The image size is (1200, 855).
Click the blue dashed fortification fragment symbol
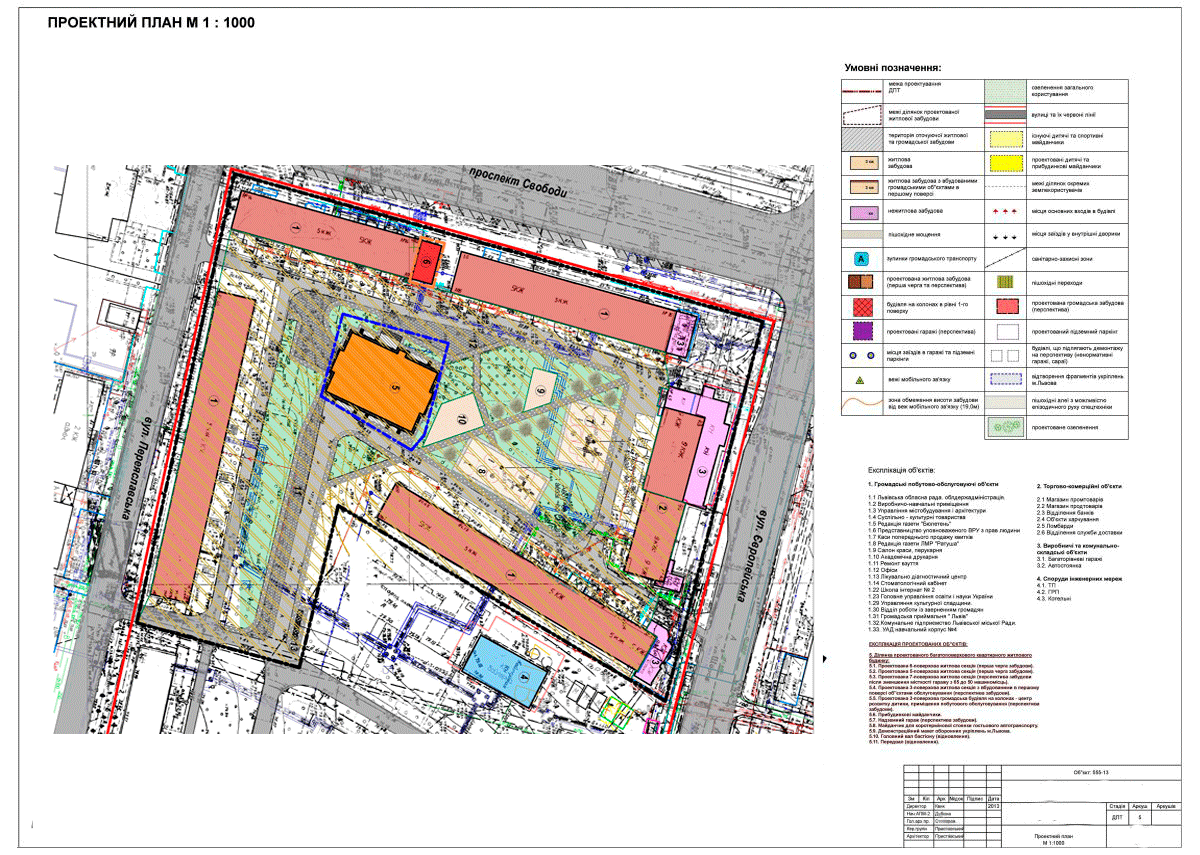tap(1007, 380)
